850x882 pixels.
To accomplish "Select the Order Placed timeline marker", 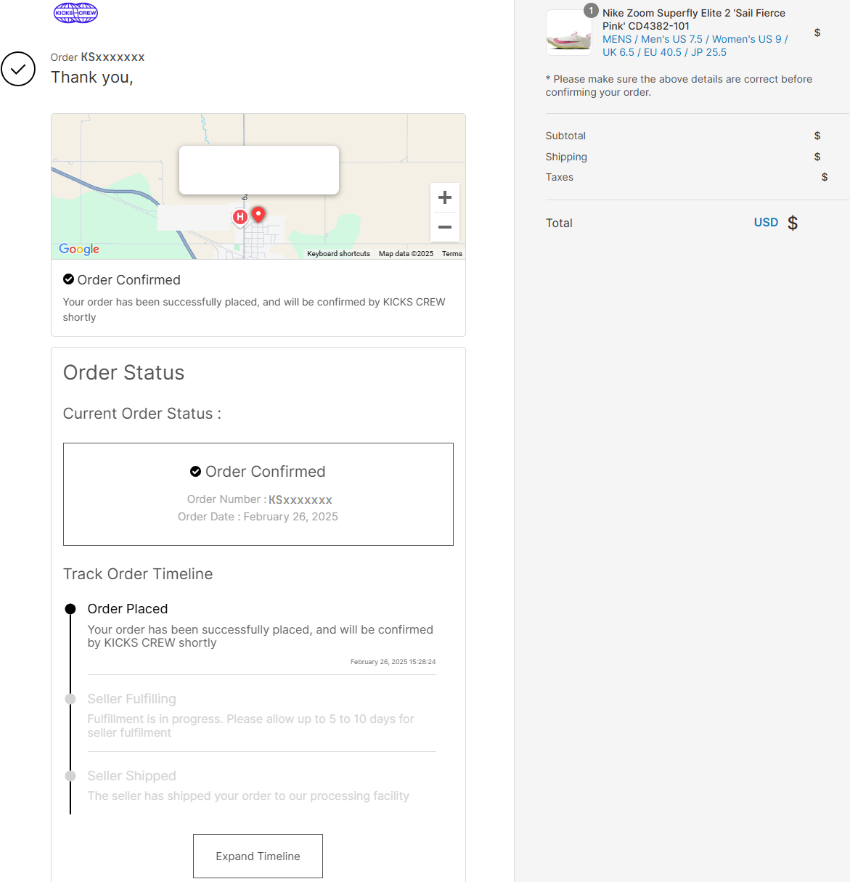I will coord(70,609).
